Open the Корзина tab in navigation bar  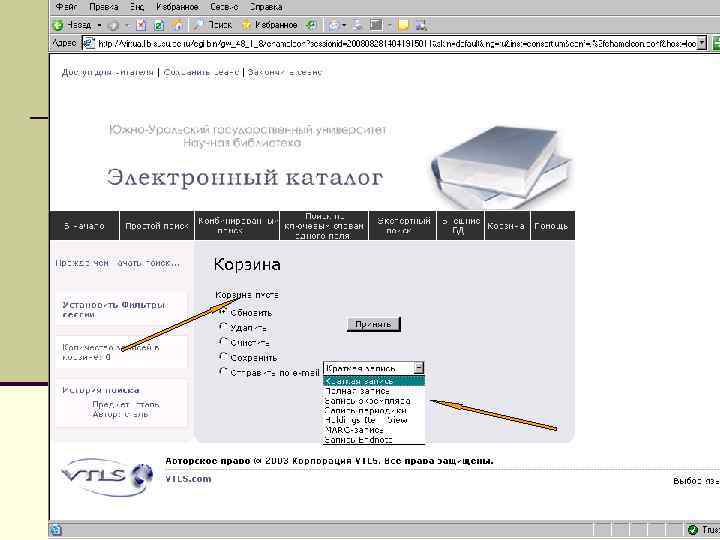coord(507,226)
